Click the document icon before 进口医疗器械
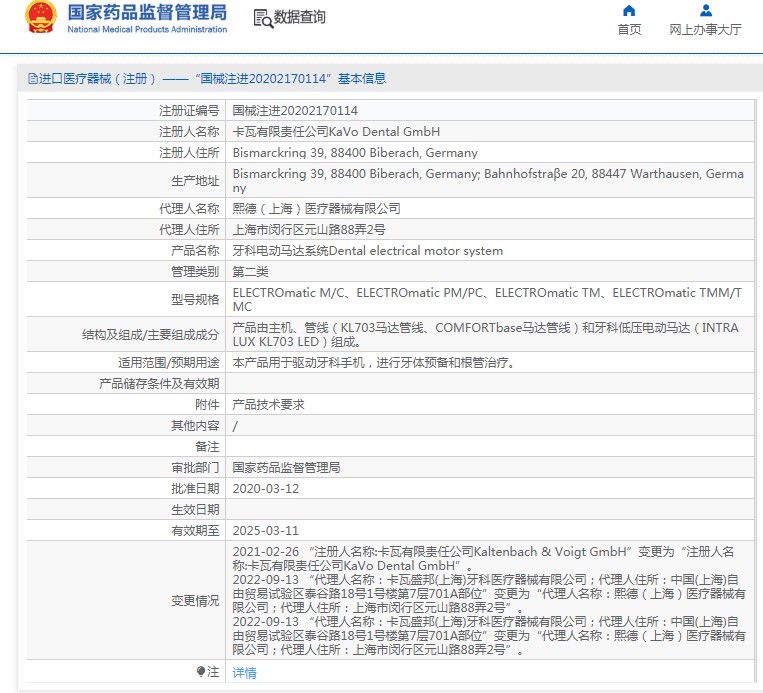The width and height of the screenshot is (763, 693). tap(33, 78)
